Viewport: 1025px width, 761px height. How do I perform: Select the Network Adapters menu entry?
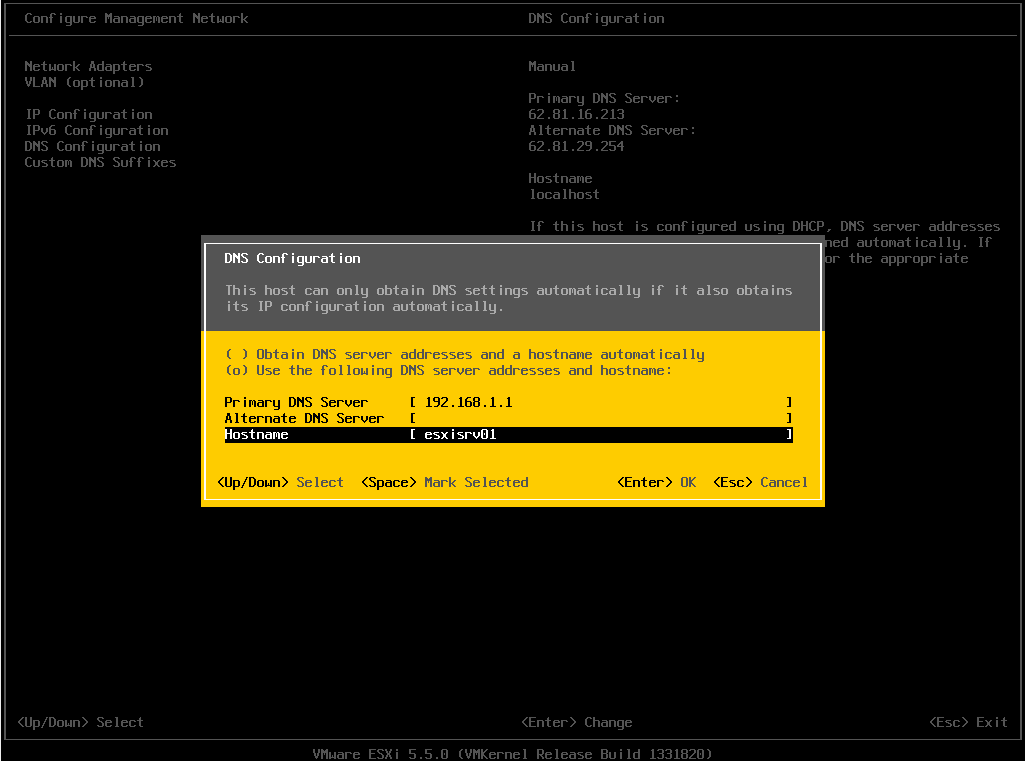tap(88, 66)
